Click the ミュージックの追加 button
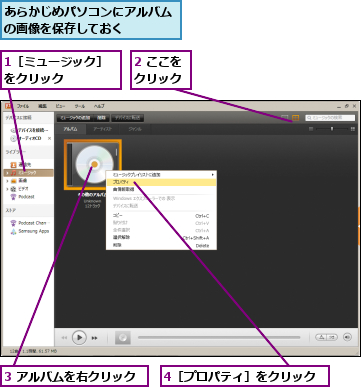The height and width of the screenshot is (387, 361). (75, 118)
